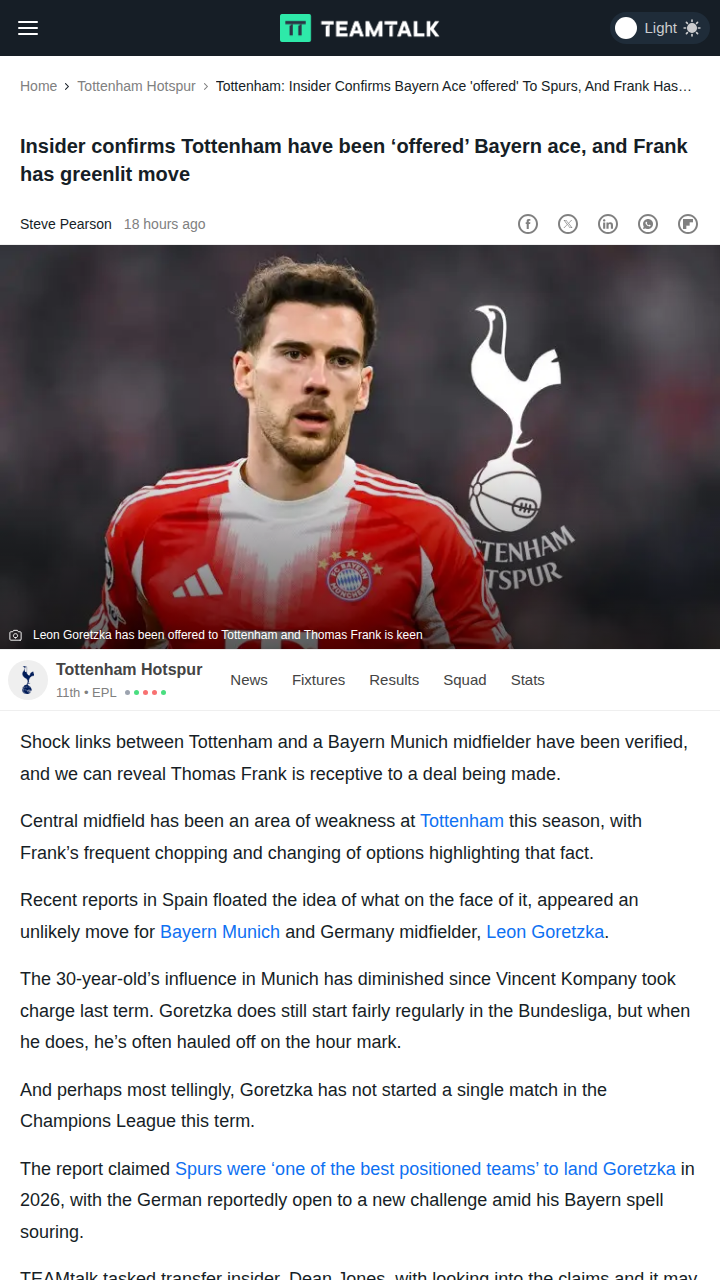Share article on X (Twitter)

click(x=568, y=224)
